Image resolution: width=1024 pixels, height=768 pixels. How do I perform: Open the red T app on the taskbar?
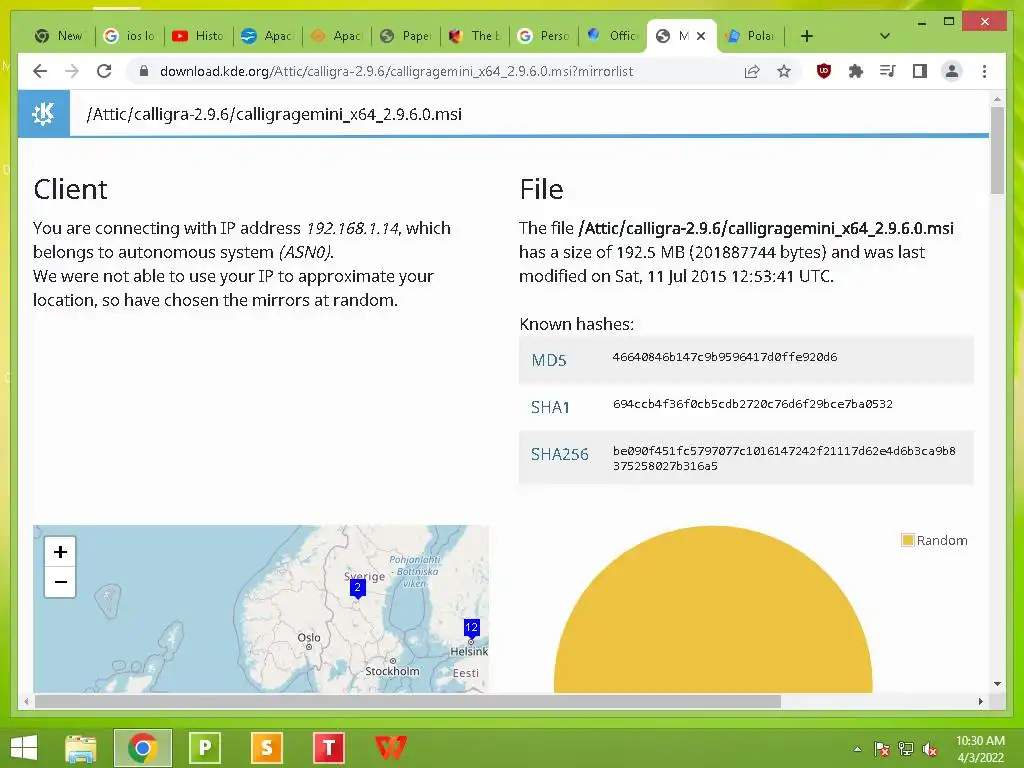[328, 748]
